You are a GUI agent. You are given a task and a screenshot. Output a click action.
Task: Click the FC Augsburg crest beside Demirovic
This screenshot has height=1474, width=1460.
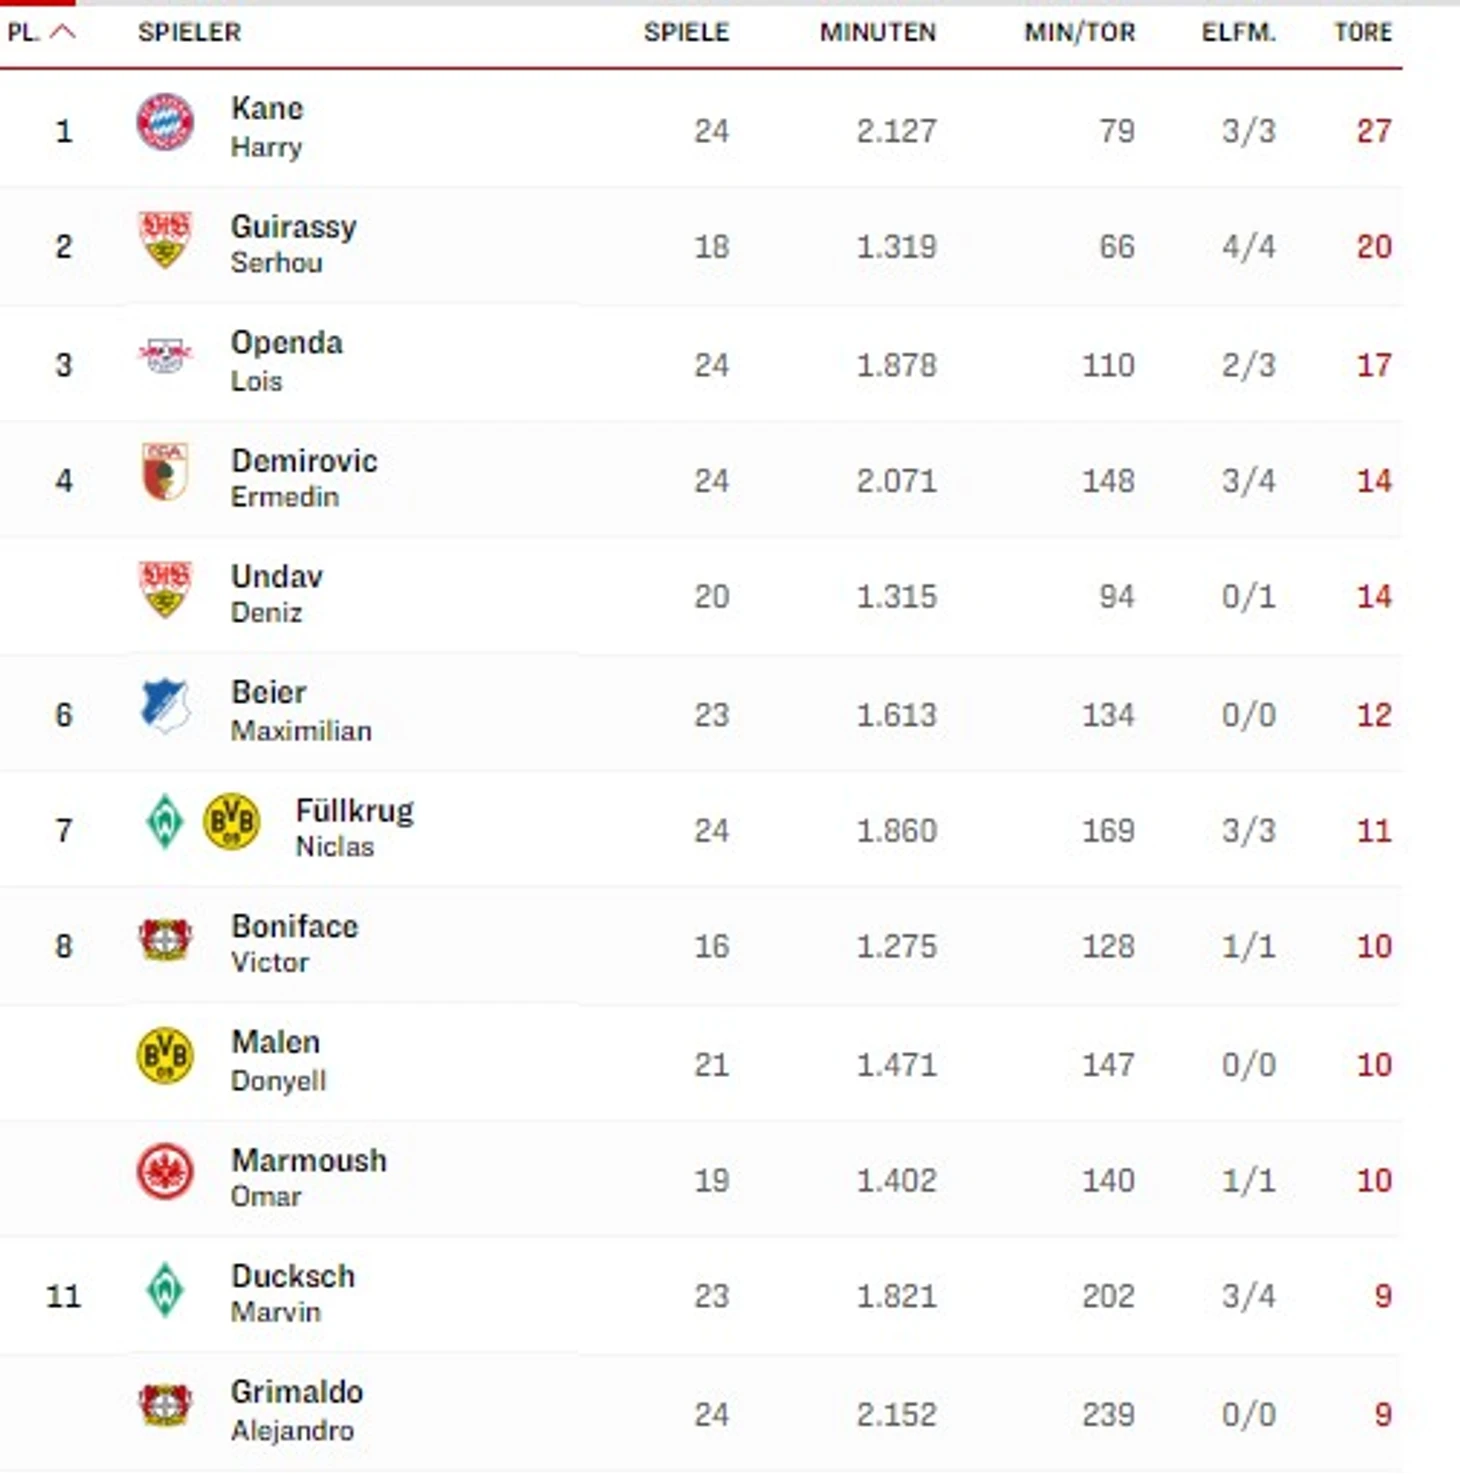click(165, 471)
